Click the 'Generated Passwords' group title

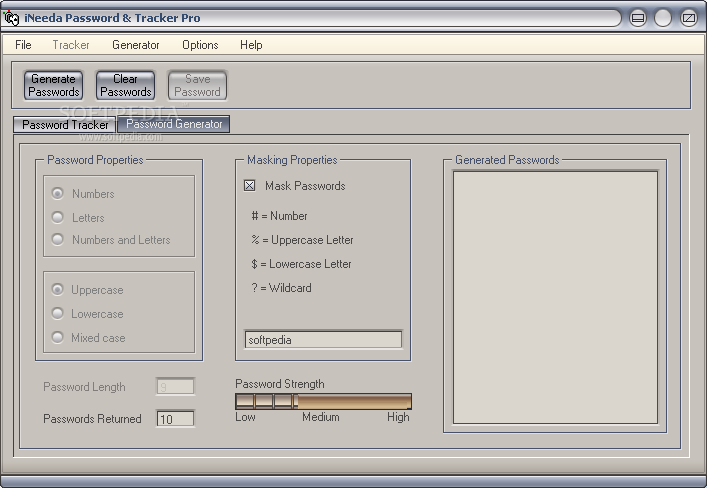[507, 160]
